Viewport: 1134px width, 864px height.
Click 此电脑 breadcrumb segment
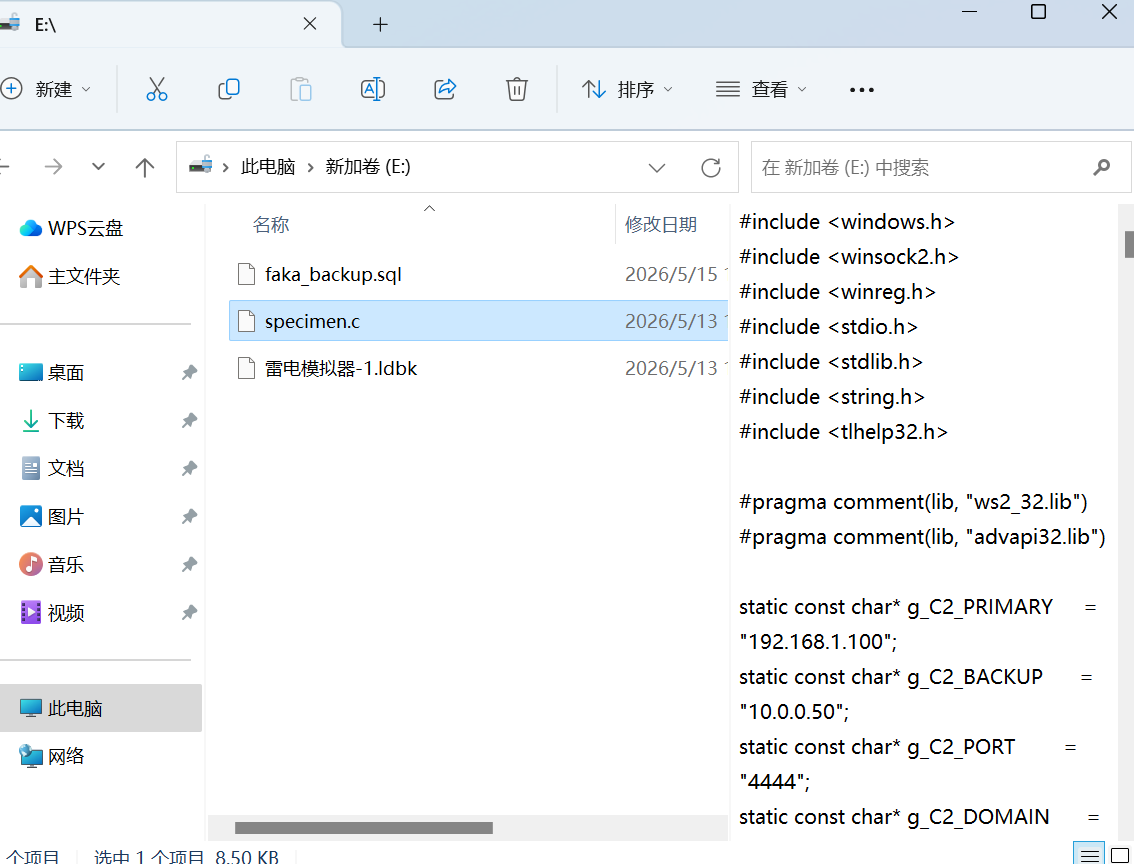[x=268, y=167]
